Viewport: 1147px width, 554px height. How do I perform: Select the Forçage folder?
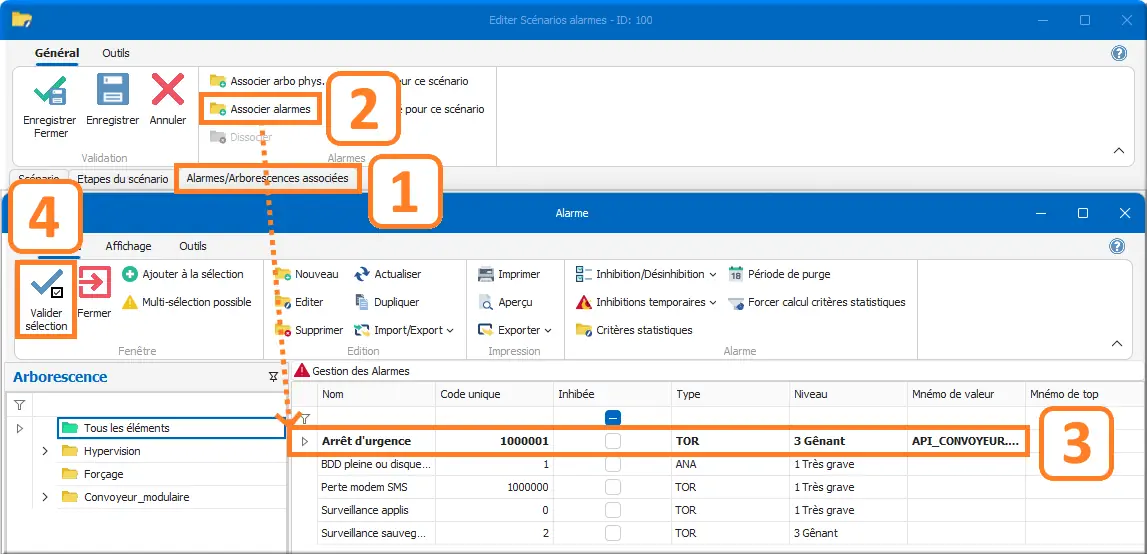[103, 473]
